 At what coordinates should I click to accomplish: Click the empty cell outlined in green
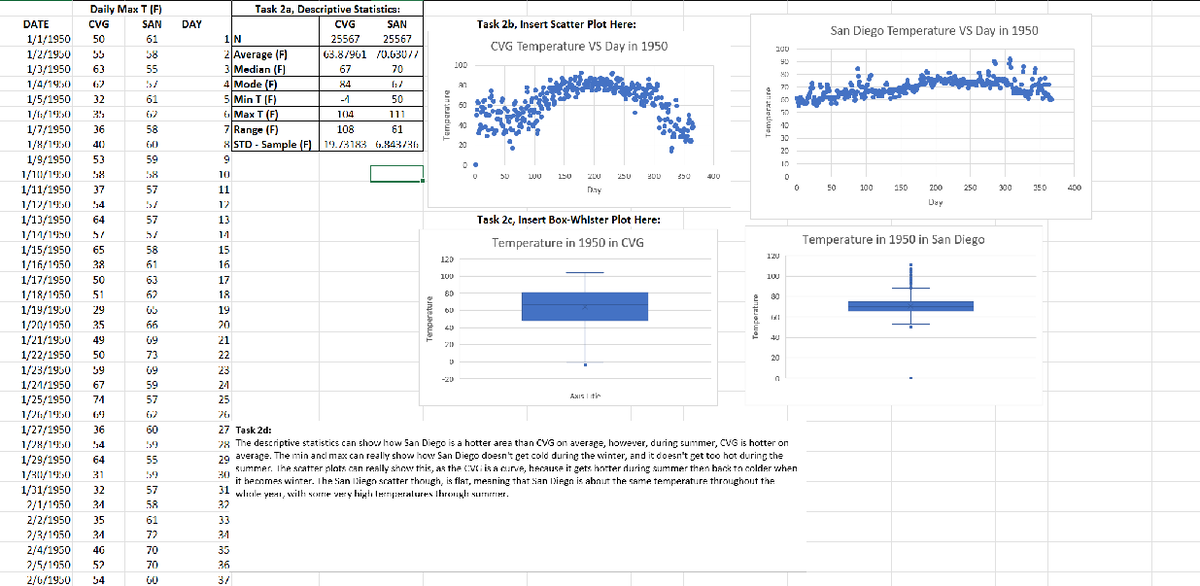click(x=398, y=174)
